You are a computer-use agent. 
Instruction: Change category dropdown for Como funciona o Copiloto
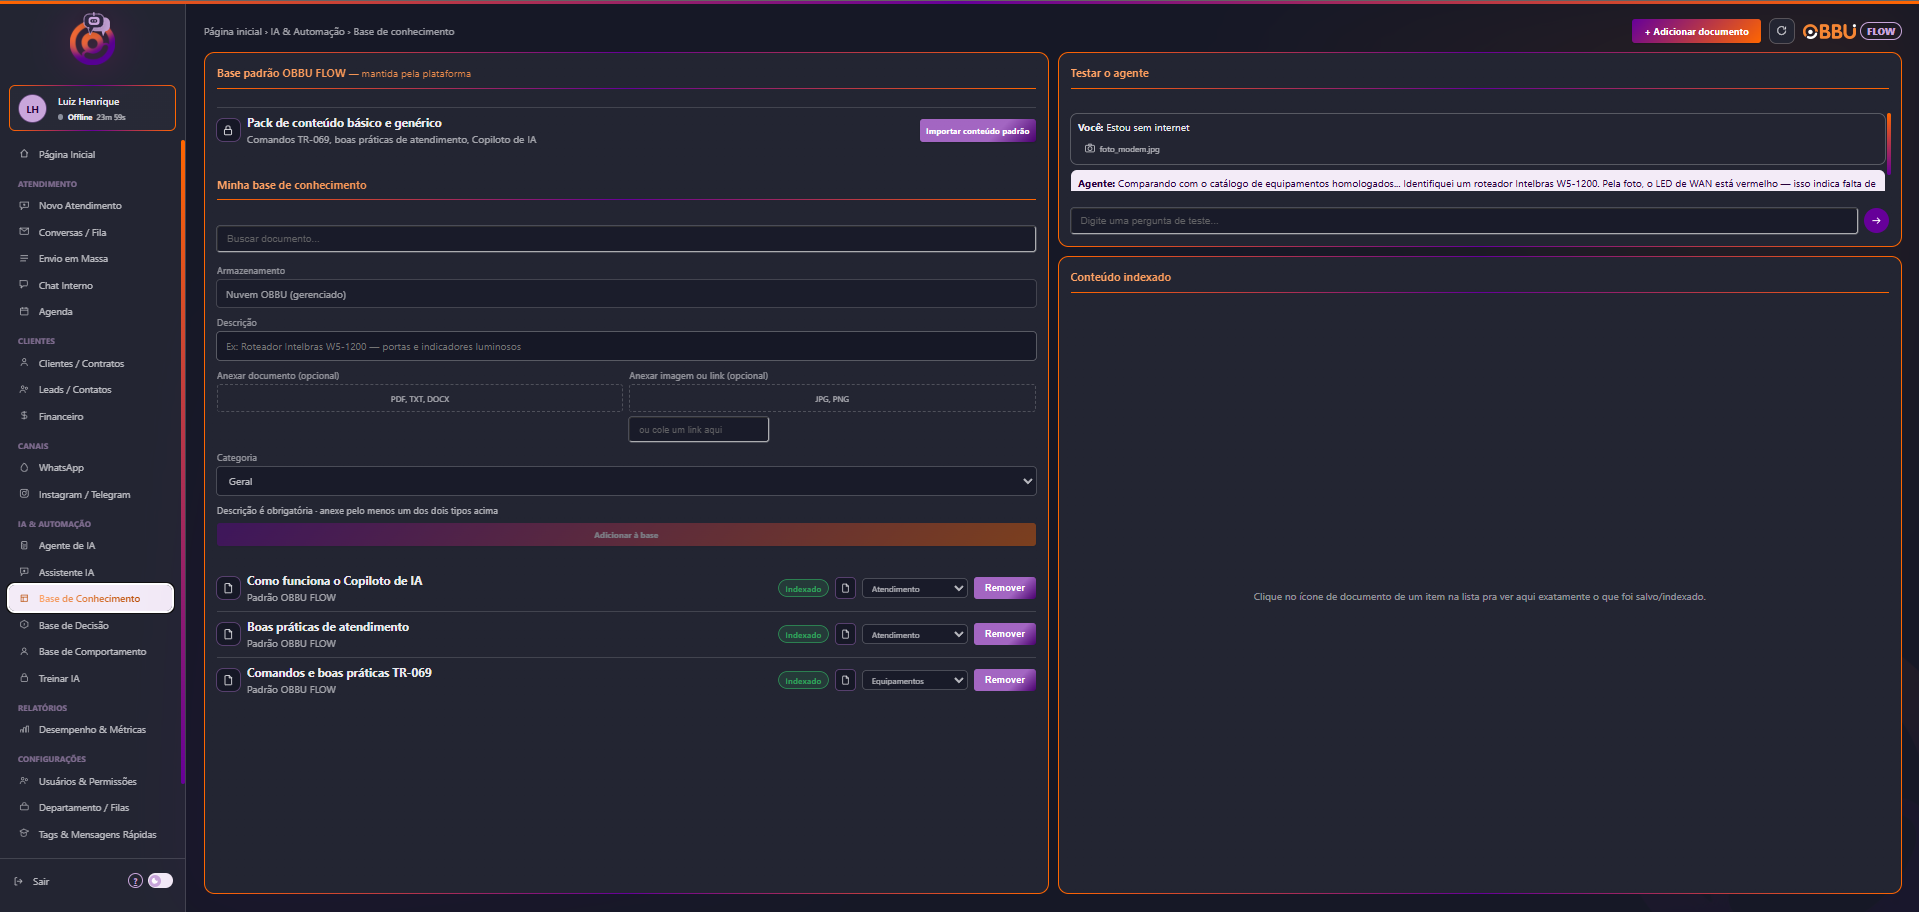click(915, 588)
